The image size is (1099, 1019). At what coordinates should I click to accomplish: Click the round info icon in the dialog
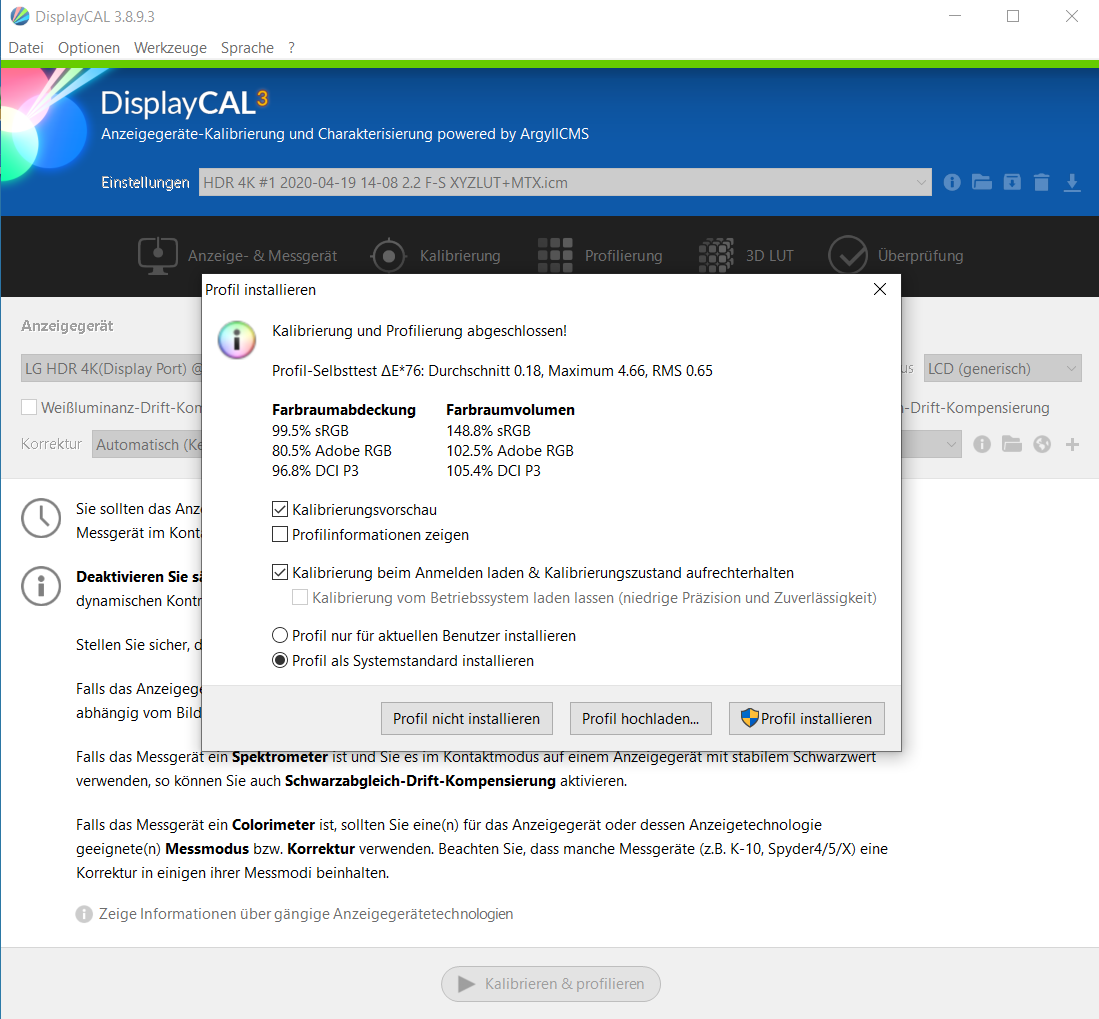[237, 341]
